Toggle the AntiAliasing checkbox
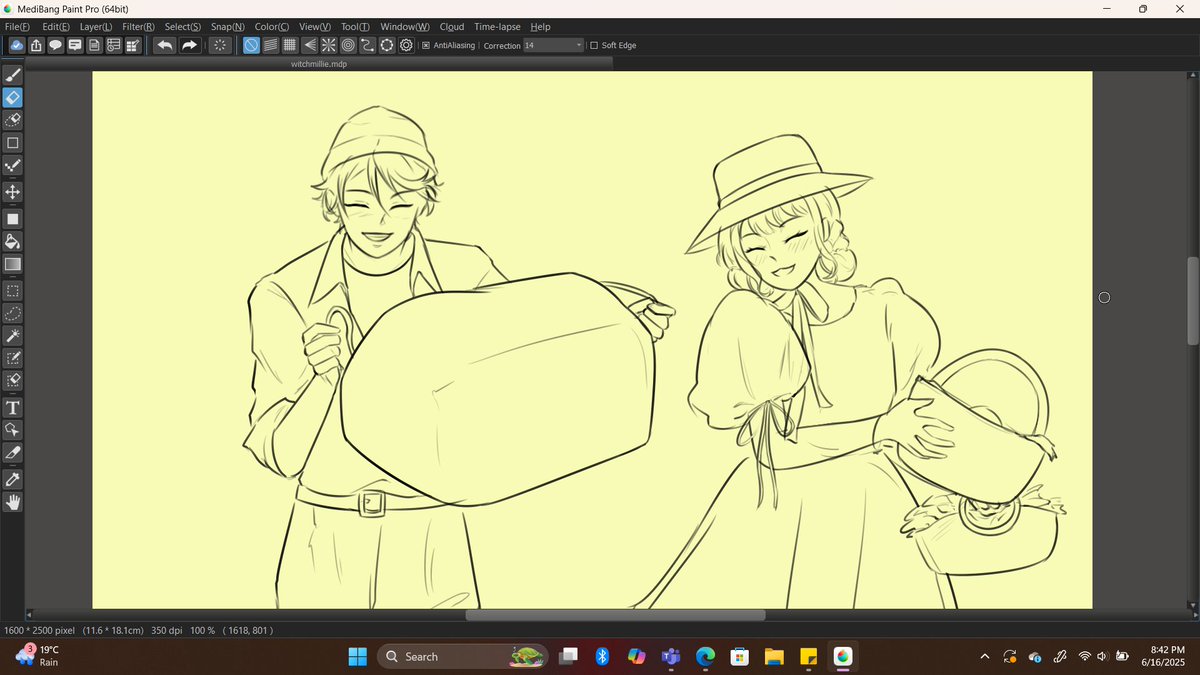This screenshot has height=675, width=1200. pos(426,45)
